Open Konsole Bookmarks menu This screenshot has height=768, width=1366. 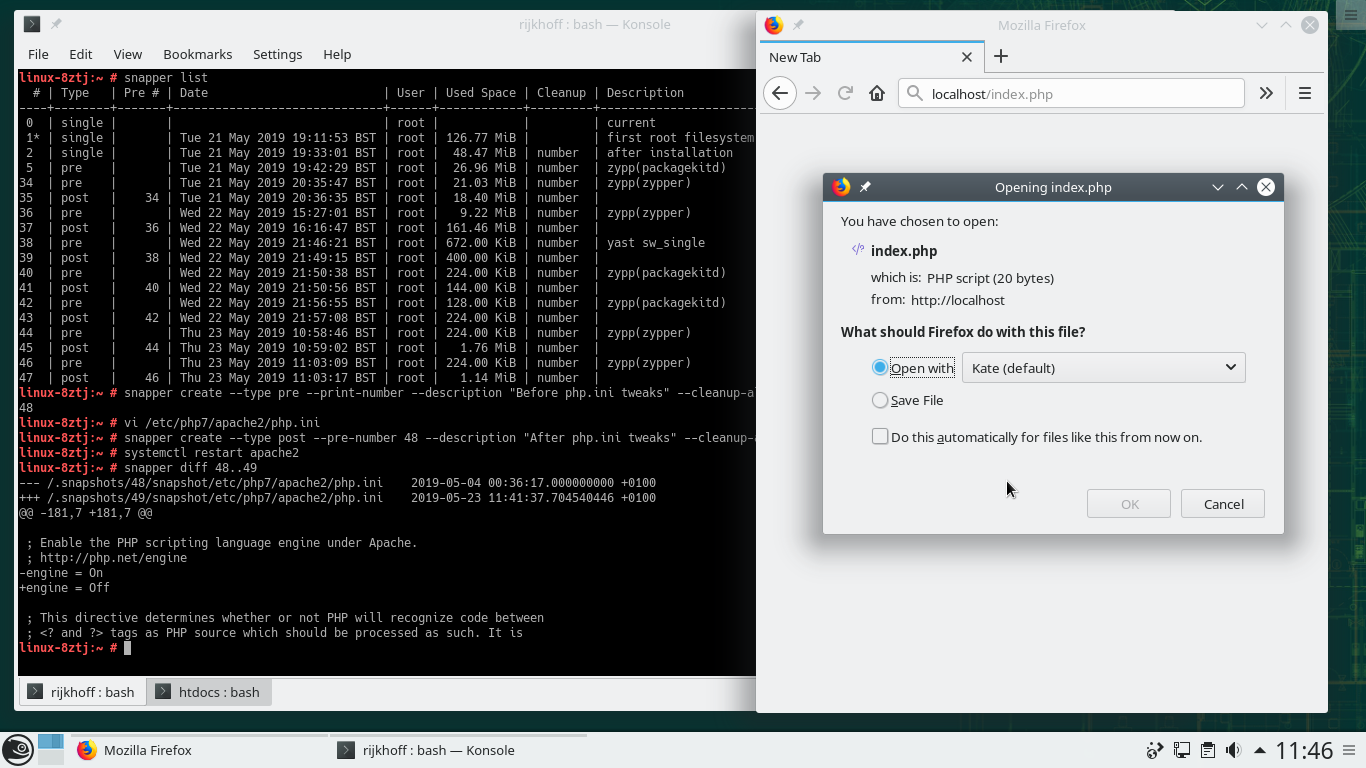[198, 54]
